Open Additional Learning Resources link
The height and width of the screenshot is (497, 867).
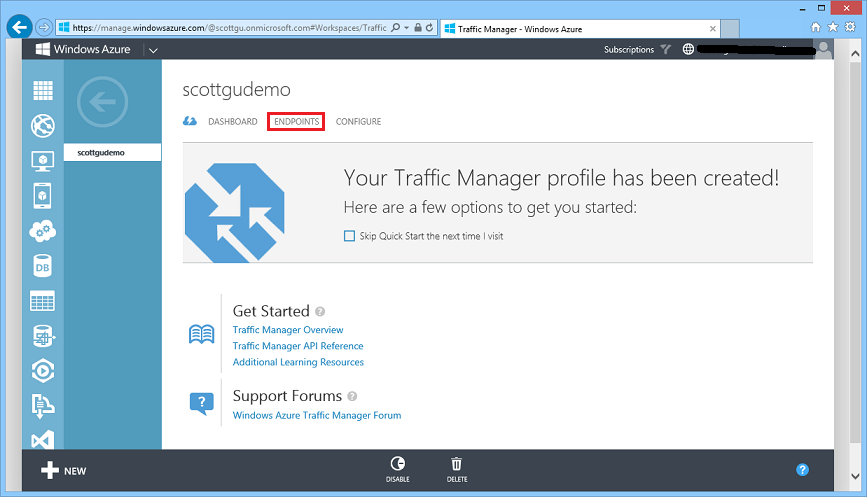[298, 362]
